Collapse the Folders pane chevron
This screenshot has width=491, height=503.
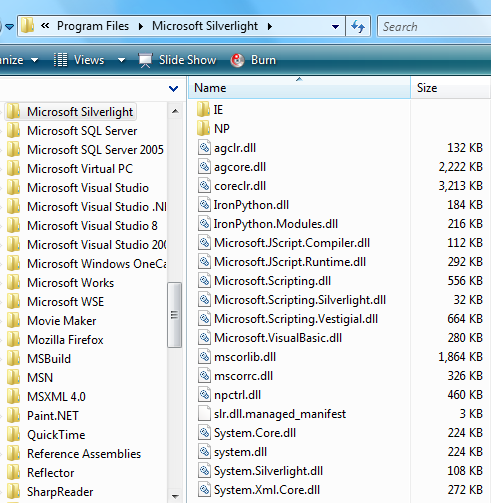pyautogui.click(x=173, y=89)
